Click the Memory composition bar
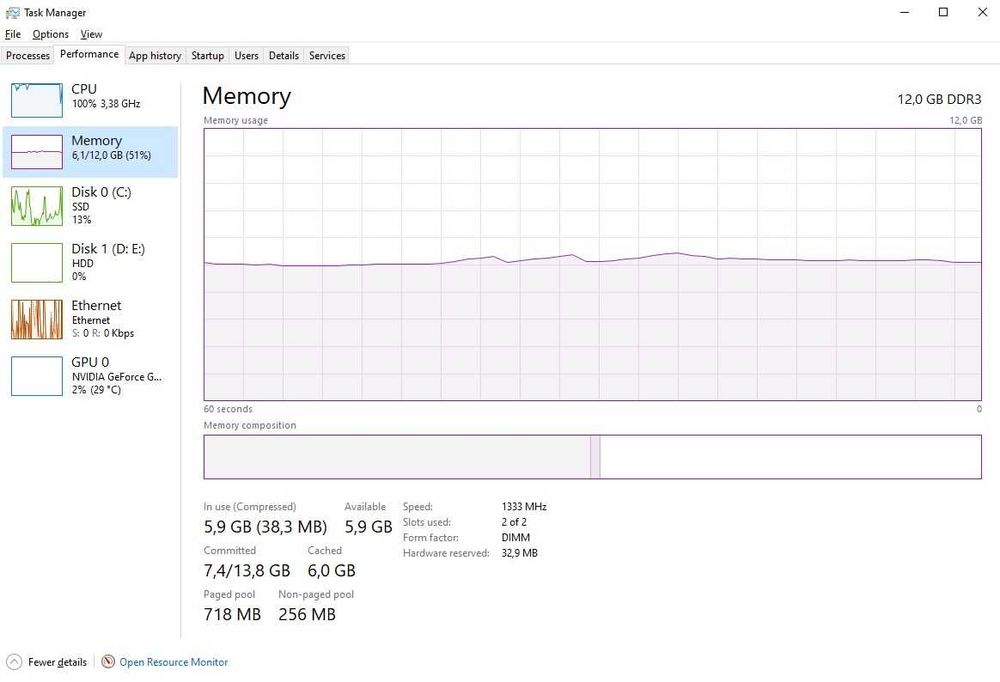Screen dimensions: 1000x682 click(592, 457)
